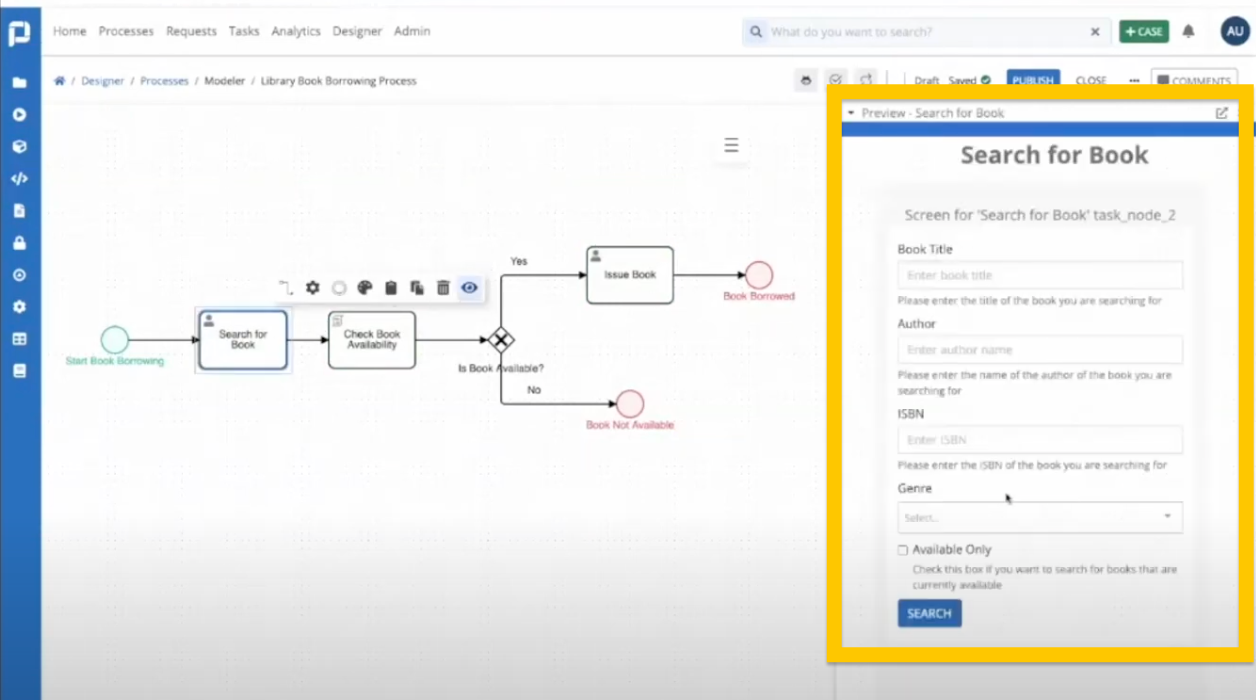Collapse the Preview - Search for Book panel
The image size is (1256, 700).
tap(851, 113)
